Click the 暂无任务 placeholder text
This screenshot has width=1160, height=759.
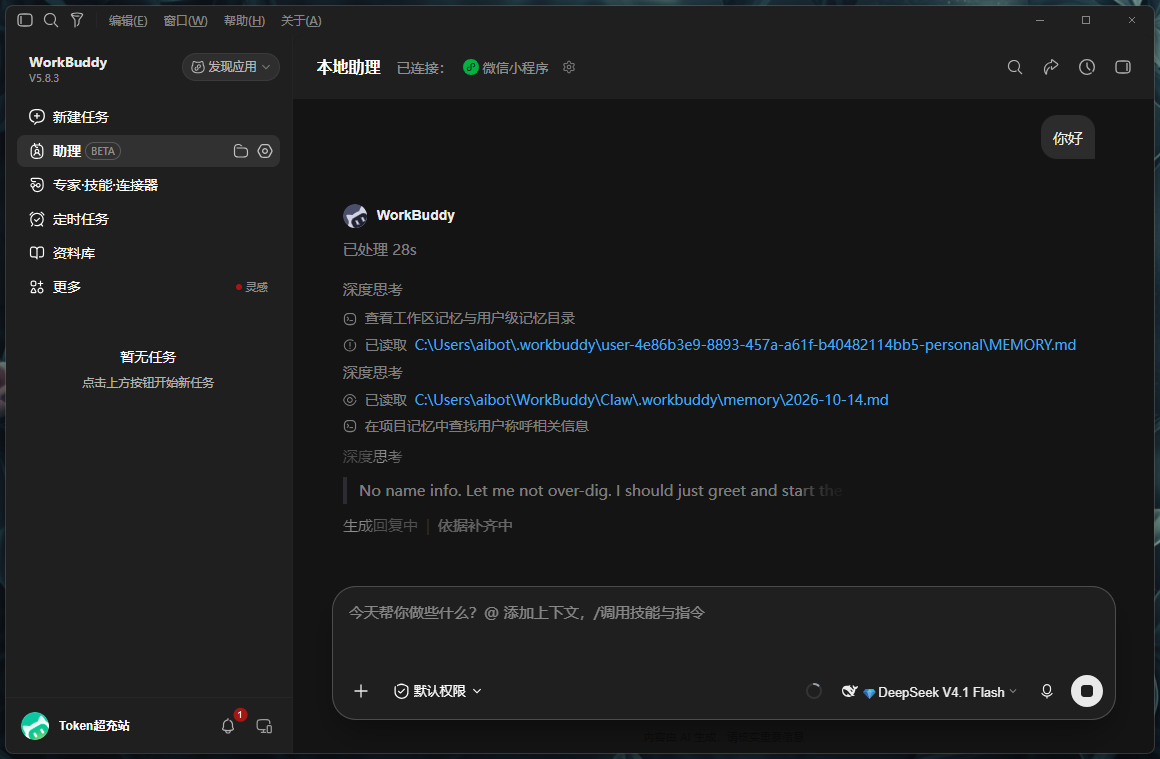[x=148, y=357]
